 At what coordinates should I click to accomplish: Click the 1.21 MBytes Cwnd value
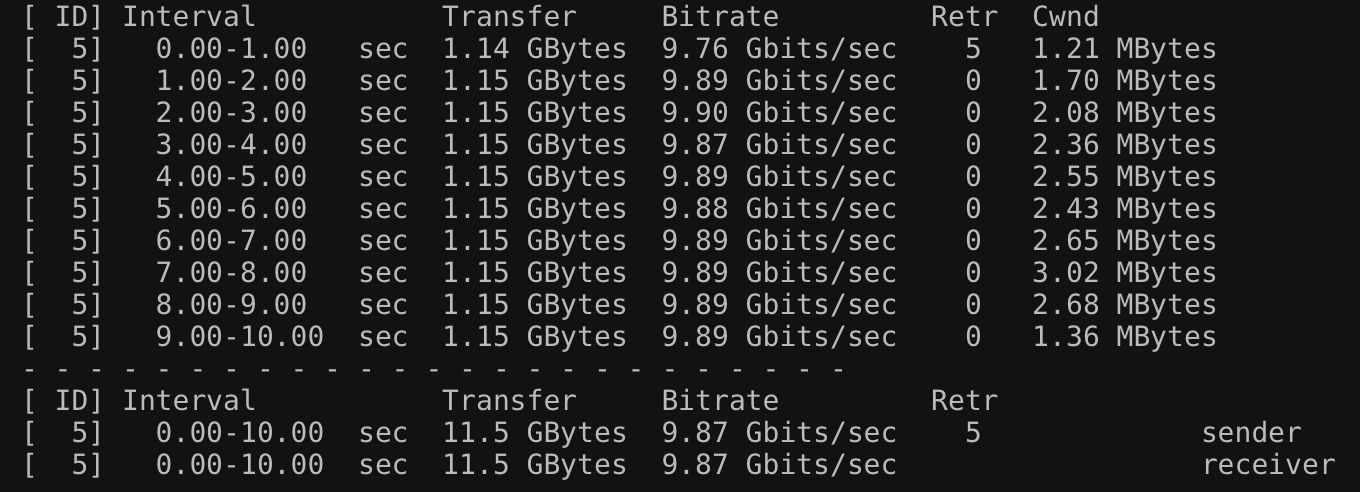1125,49
